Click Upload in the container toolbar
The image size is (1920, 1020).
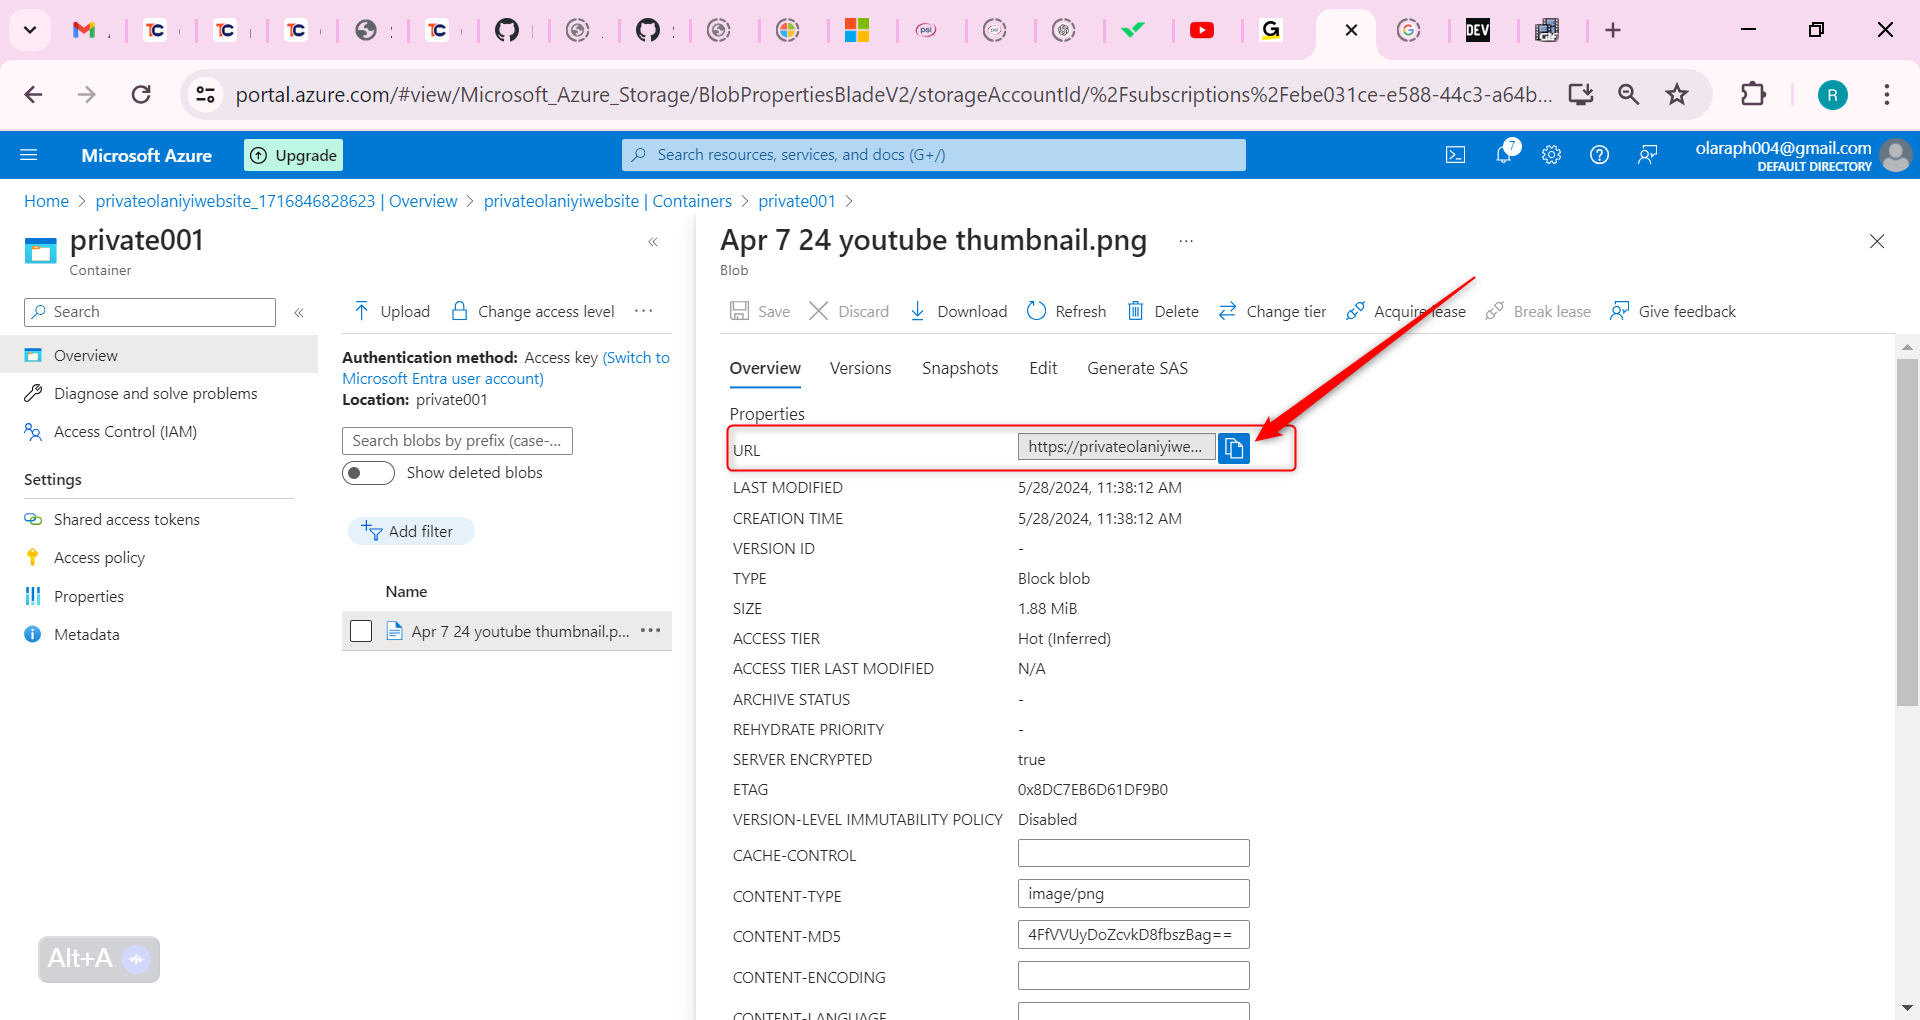(x=392, y=311)
